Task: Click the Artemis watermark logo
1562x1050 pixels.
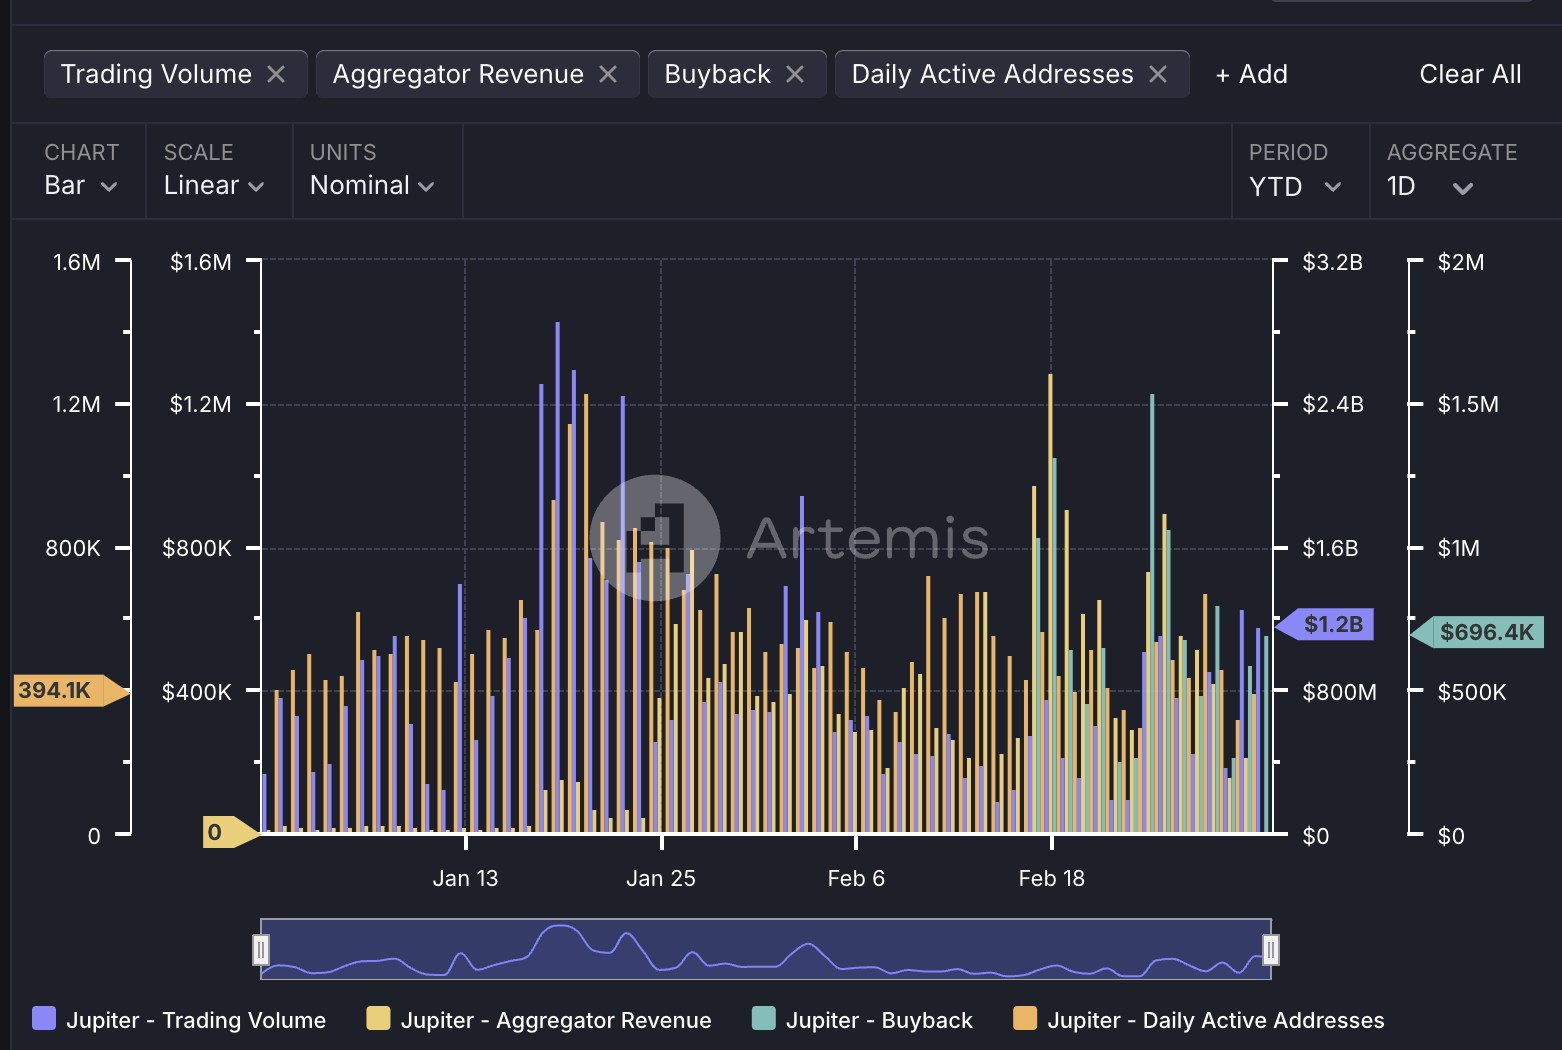Action: pyautogui.click(x=655, y=537)
